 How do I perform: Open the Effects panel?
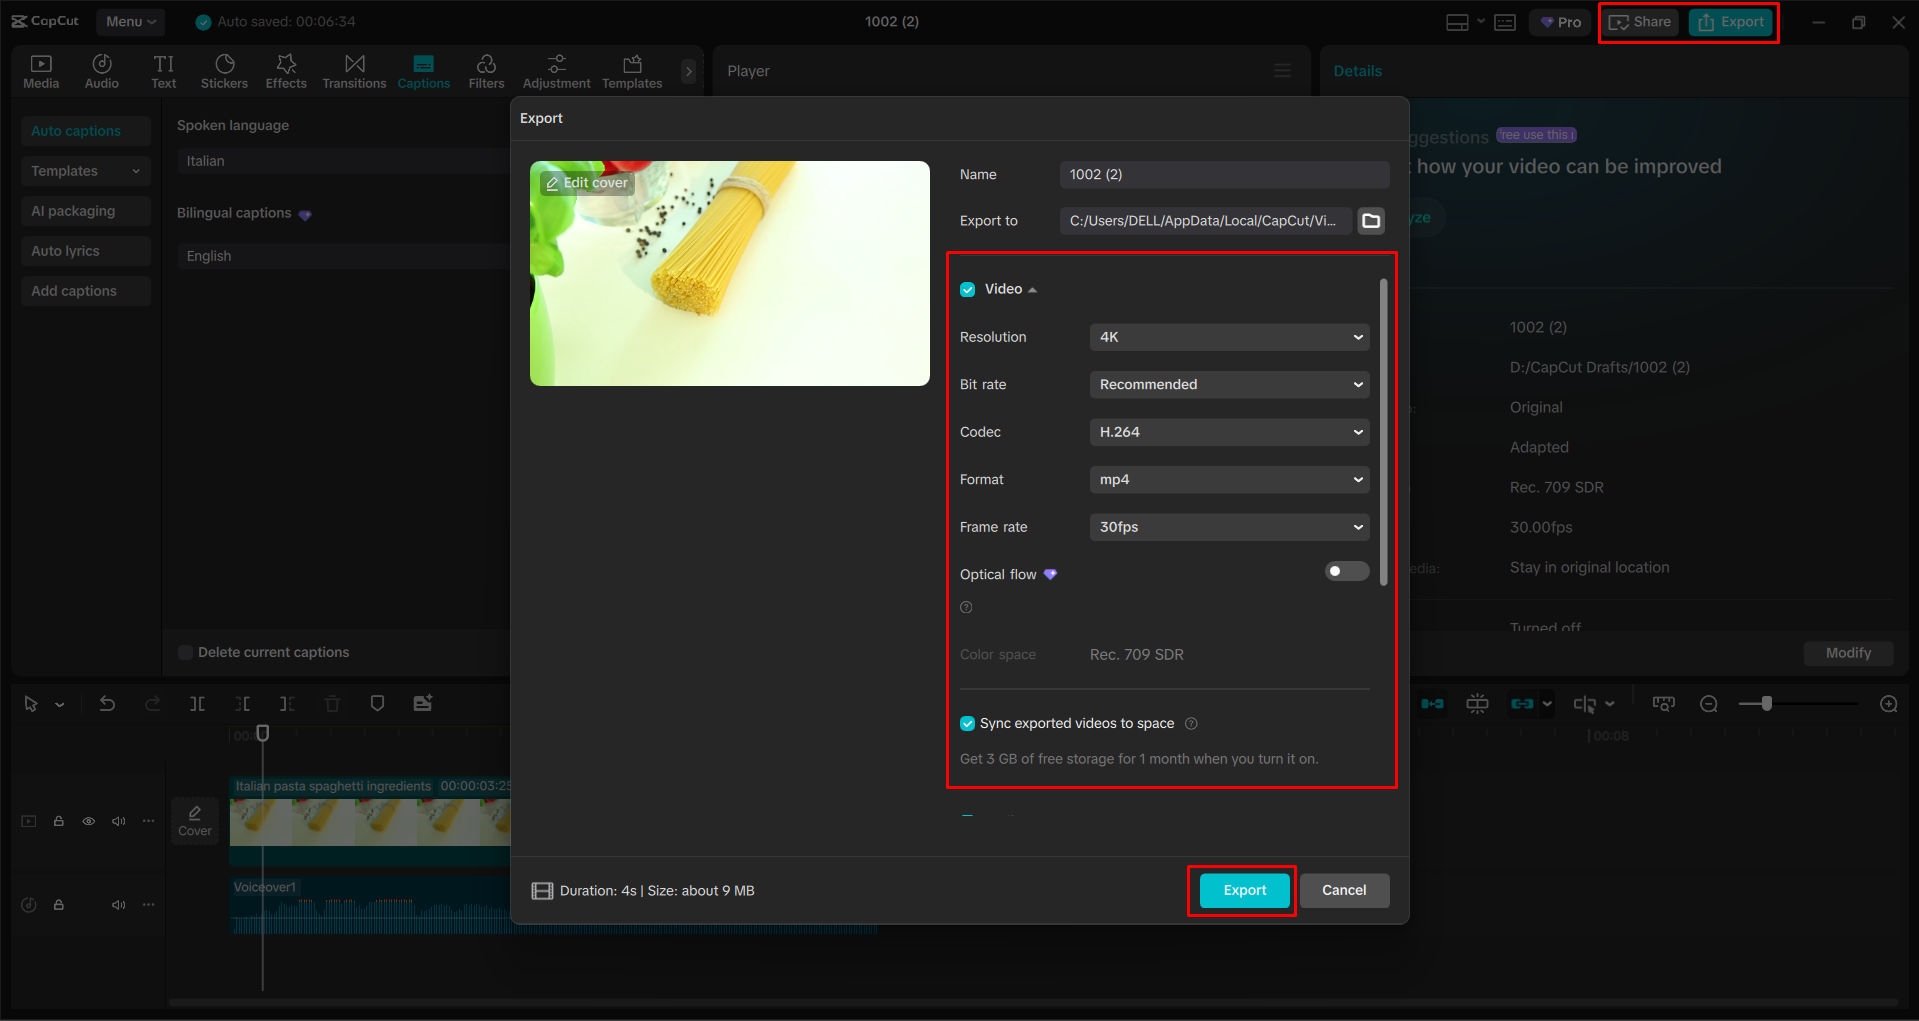coord(286,70)
